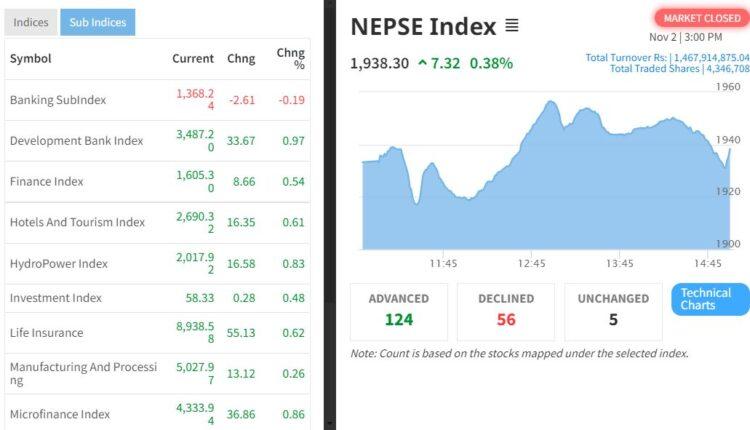Open Life Insurance sub index
Screen dimensions: 750x430
click(x=46, y=332)
